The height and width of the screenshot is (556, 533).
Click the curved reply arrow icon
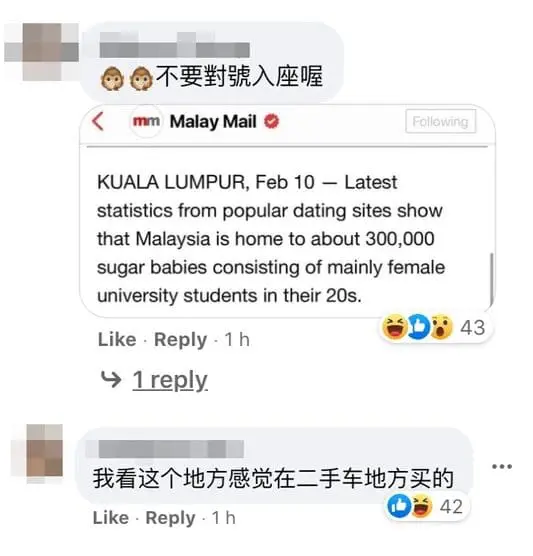coord(111,379)
